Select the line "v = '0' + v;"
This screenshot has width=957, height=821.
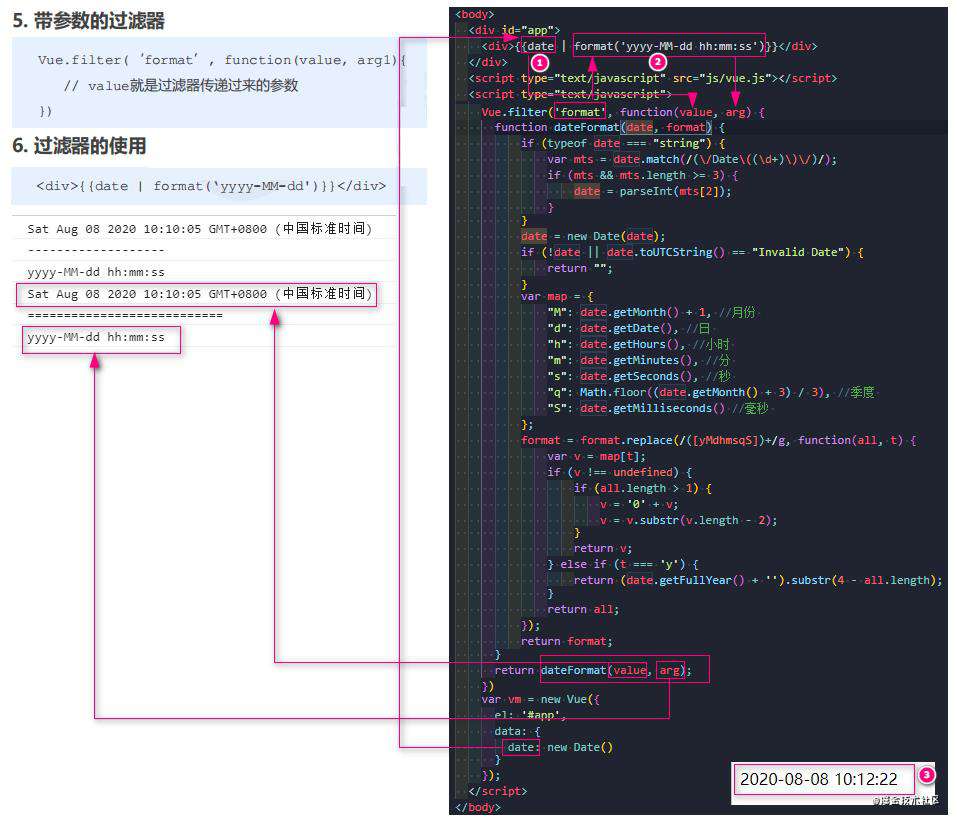(x=639, y=504)
